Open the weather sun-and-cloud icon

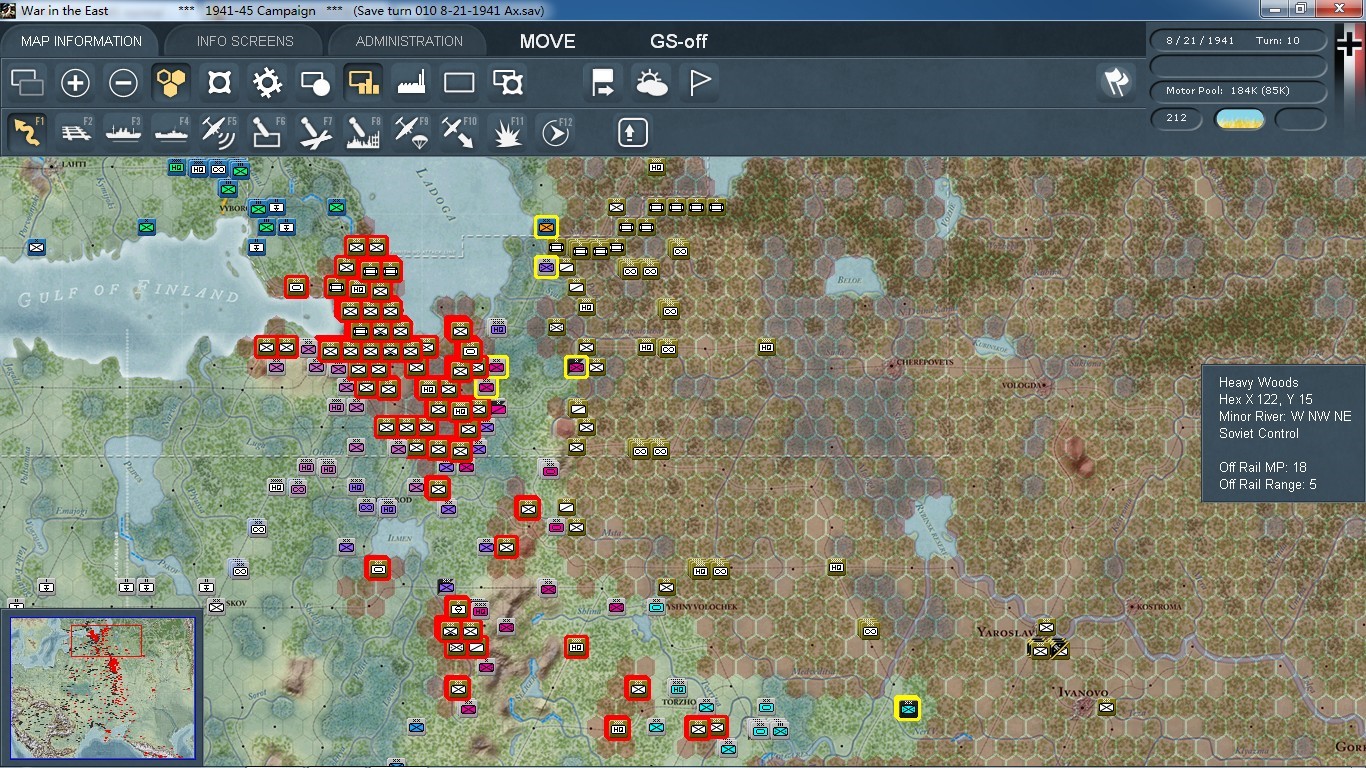tap(651, 83)
